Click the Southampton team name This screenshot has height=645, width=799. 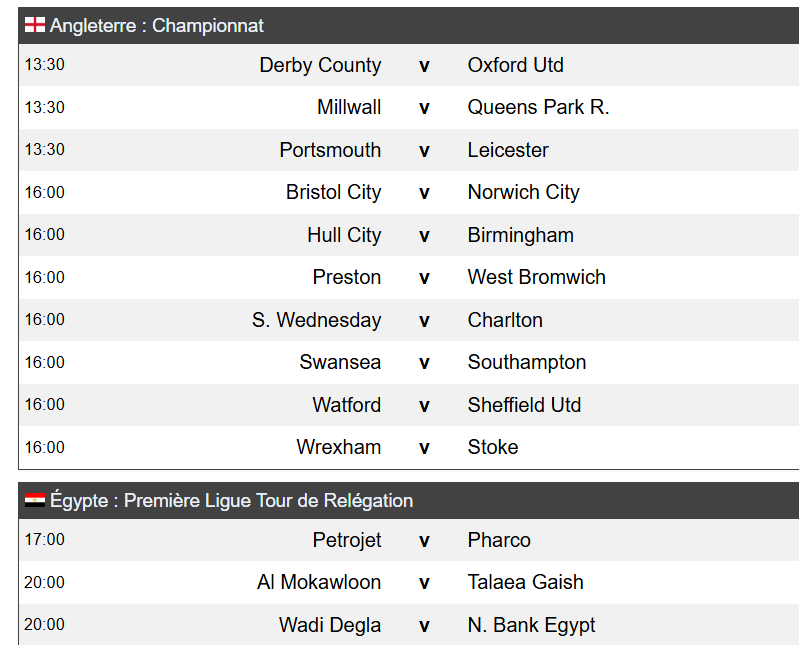coord(527,362)
